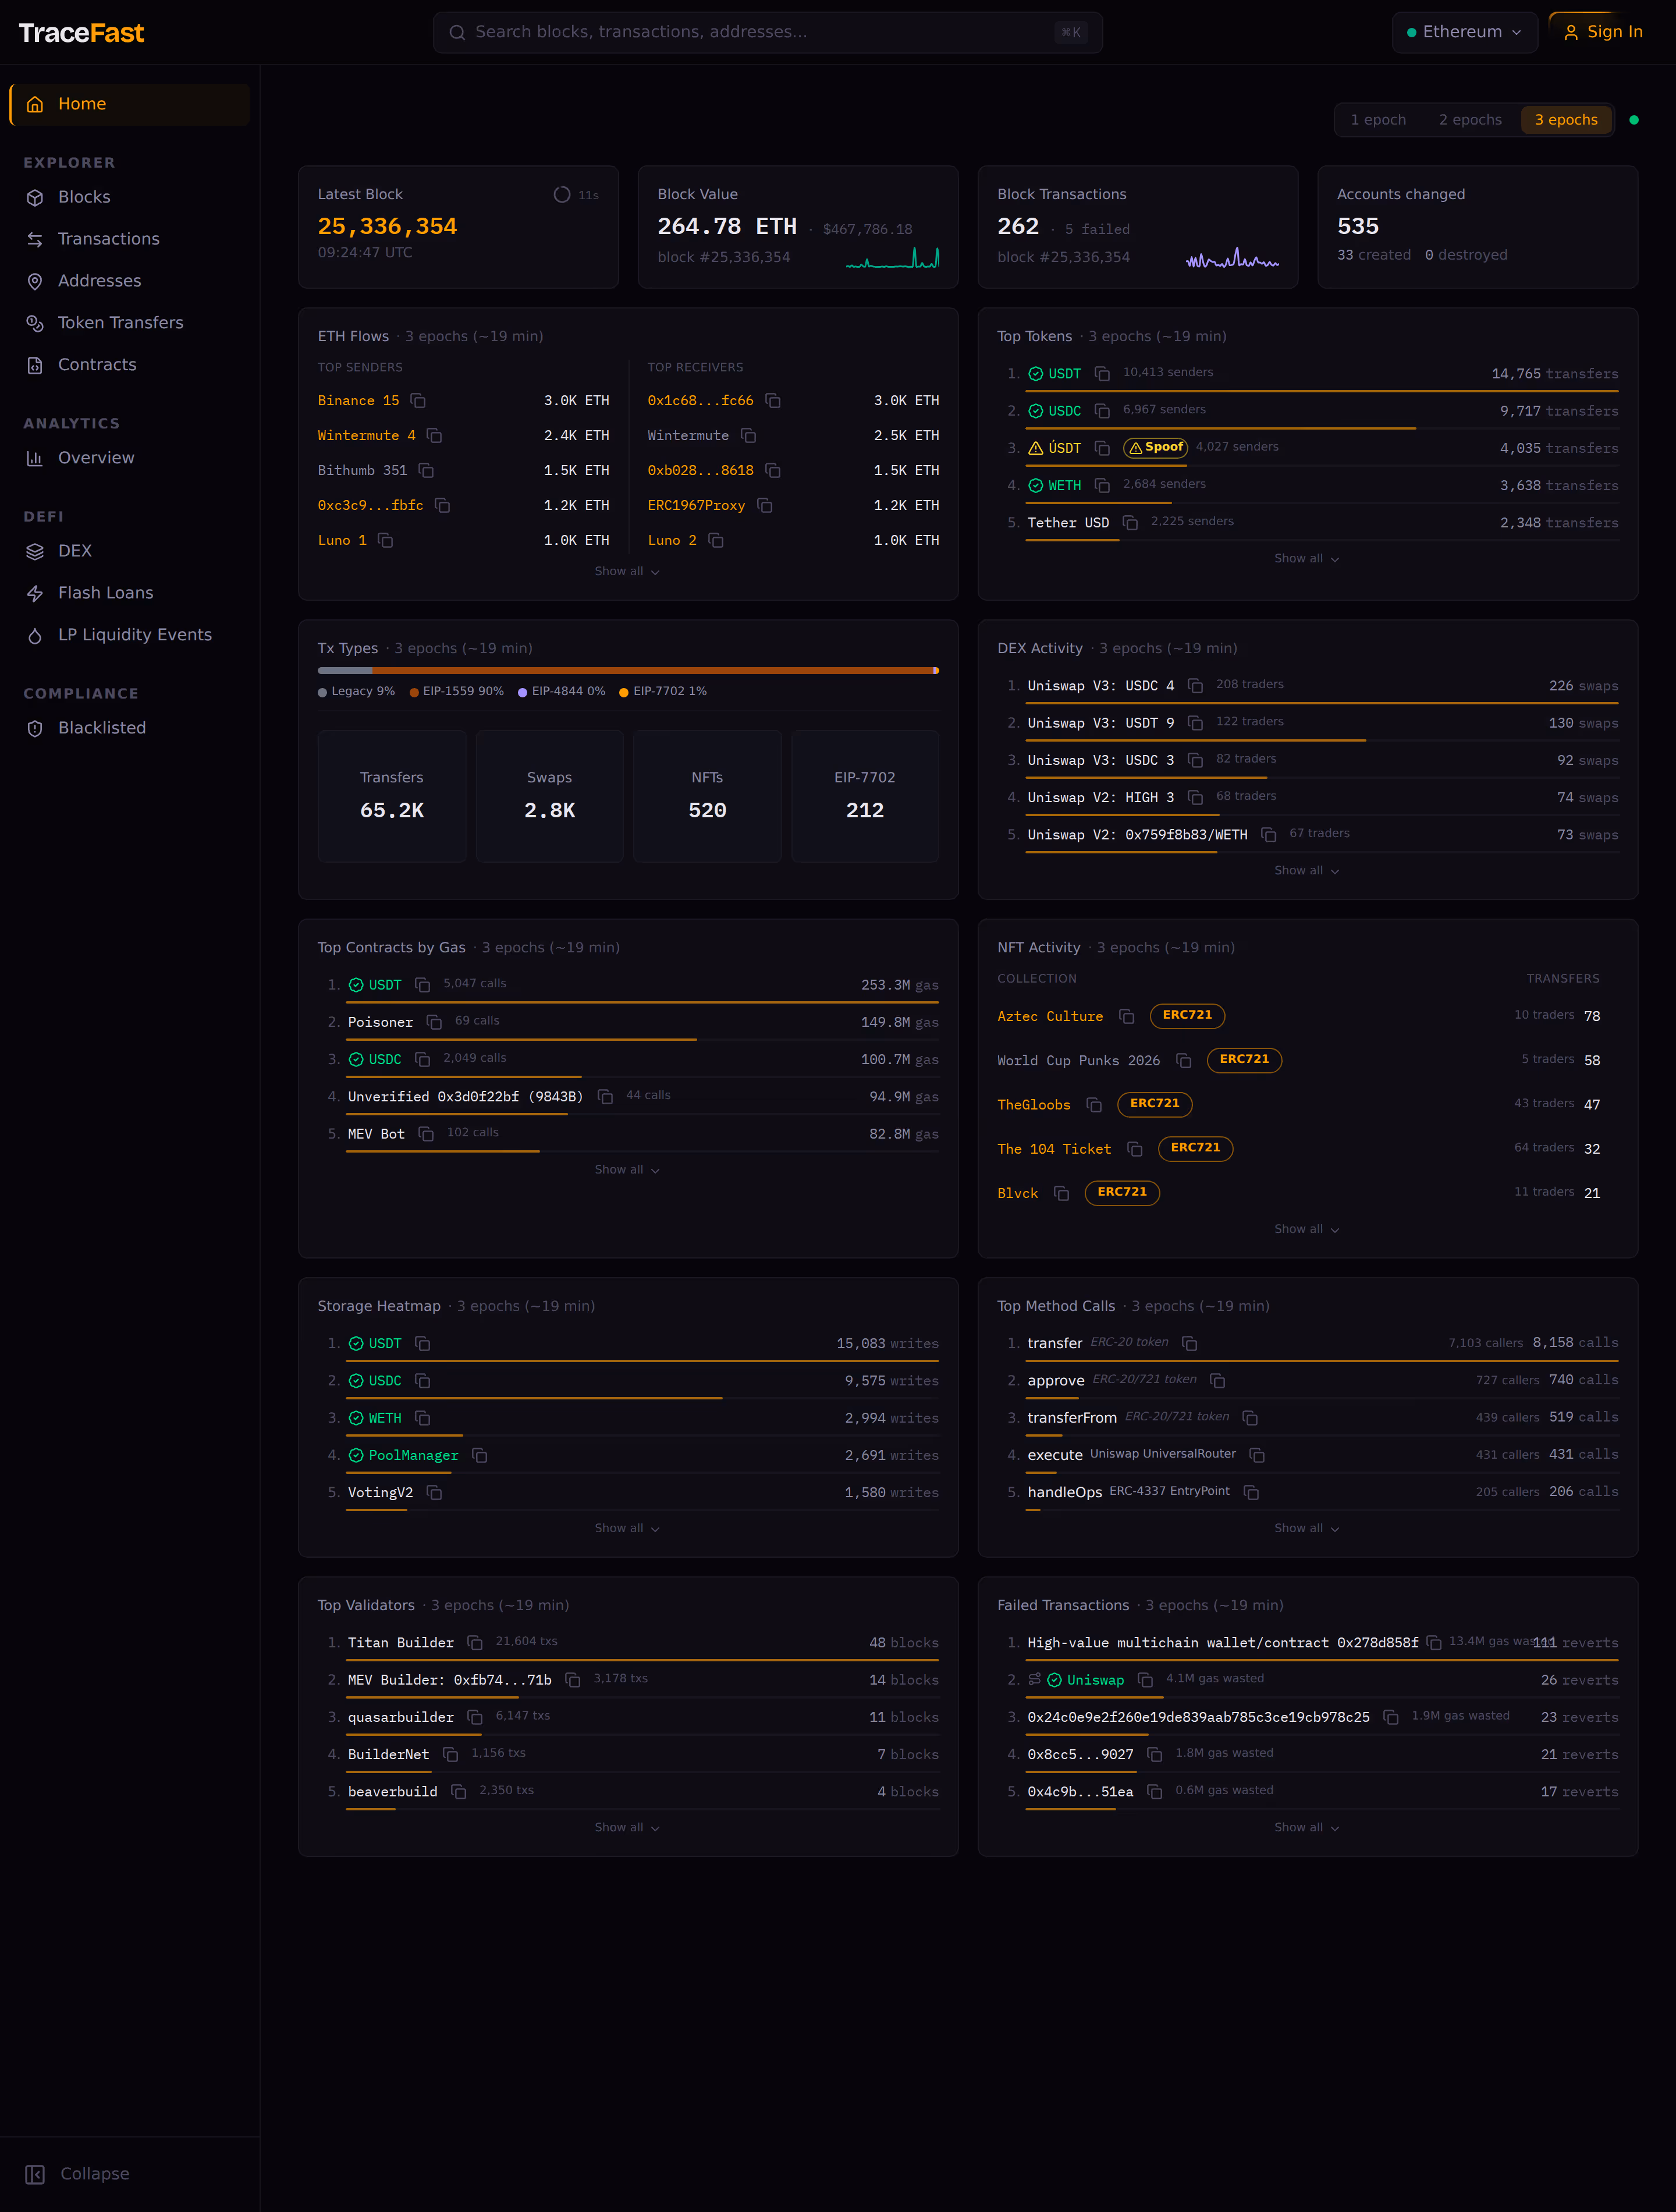Go to the Transactions page
This screenshot has height=2212, width=1676.
point(130,239)
